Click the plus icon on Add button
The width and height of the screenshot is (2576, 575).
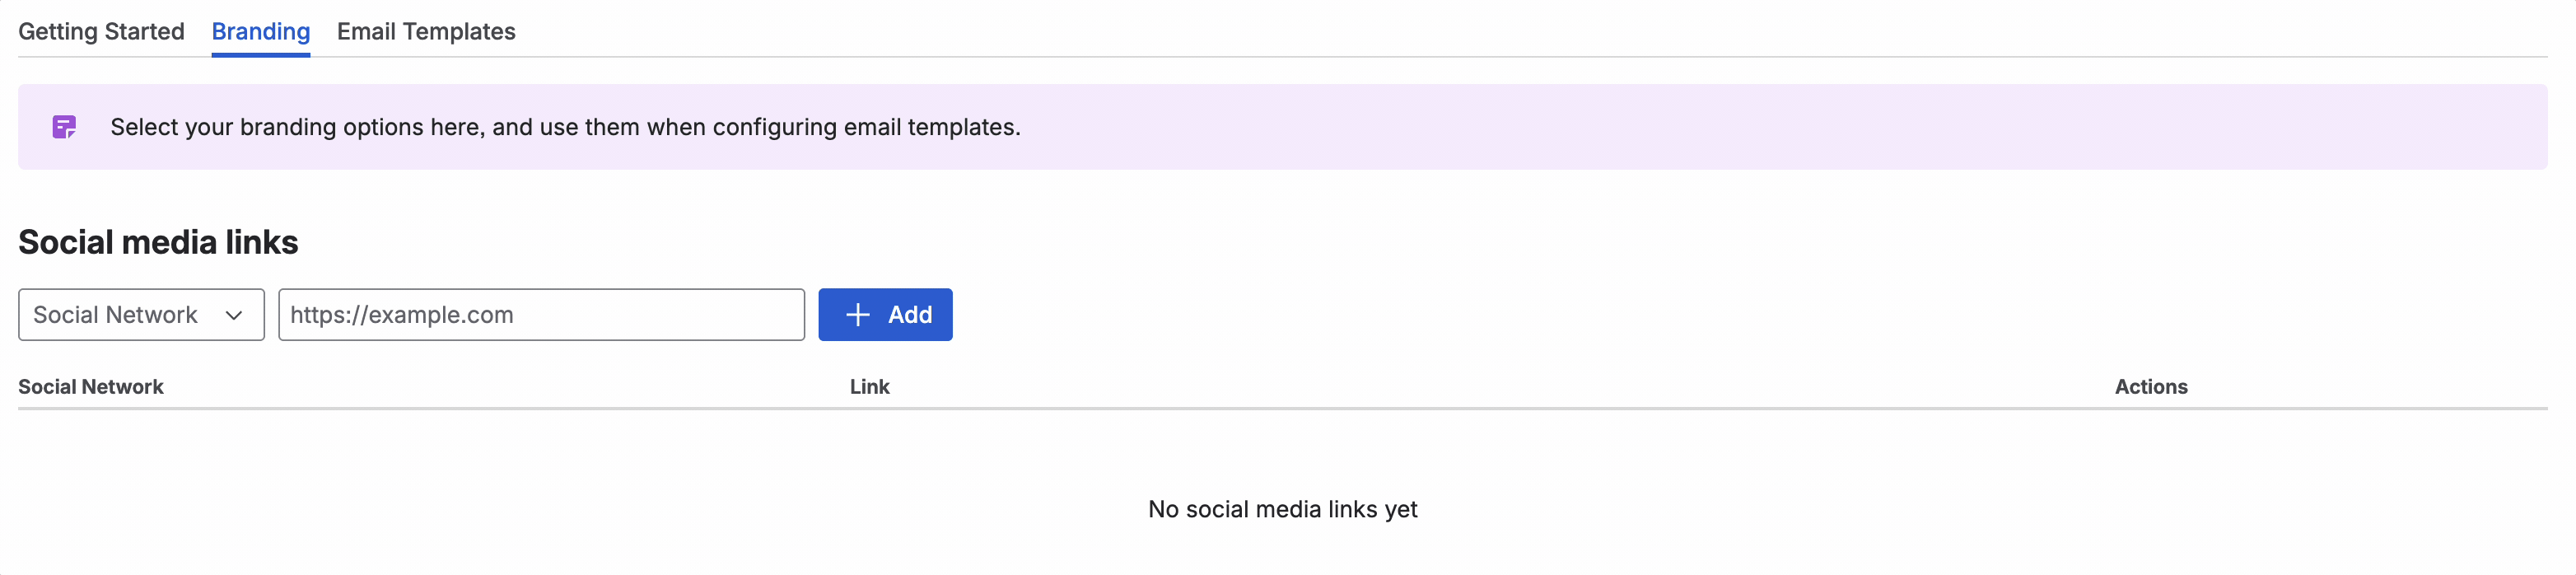(857, 315)
